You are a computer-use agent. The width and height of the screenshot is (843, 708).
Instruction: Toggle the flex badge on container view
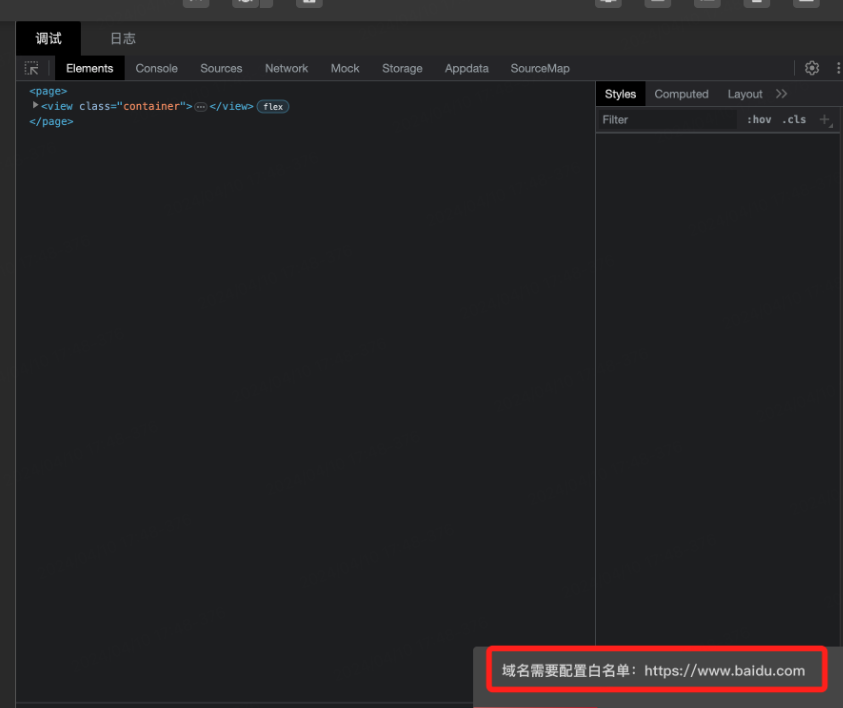coord(273,106)
